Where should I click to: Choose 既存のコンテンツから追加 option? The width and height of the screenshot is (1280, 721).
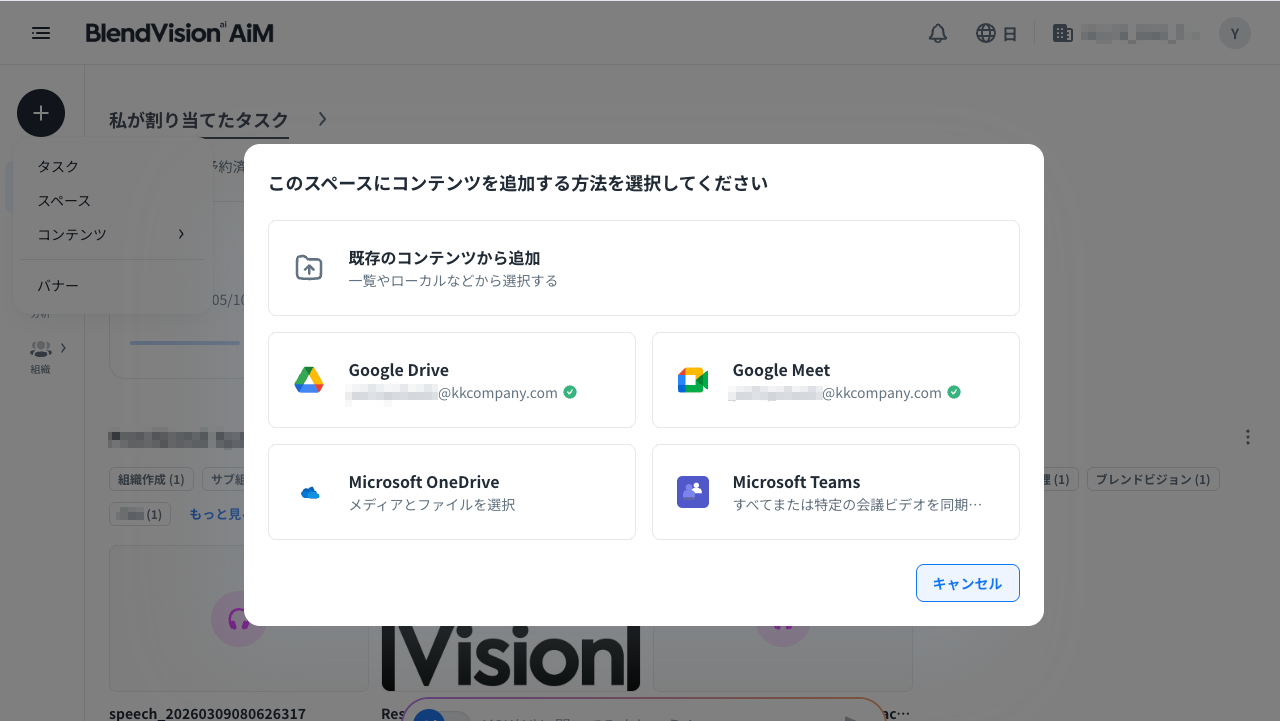point(644,268)
